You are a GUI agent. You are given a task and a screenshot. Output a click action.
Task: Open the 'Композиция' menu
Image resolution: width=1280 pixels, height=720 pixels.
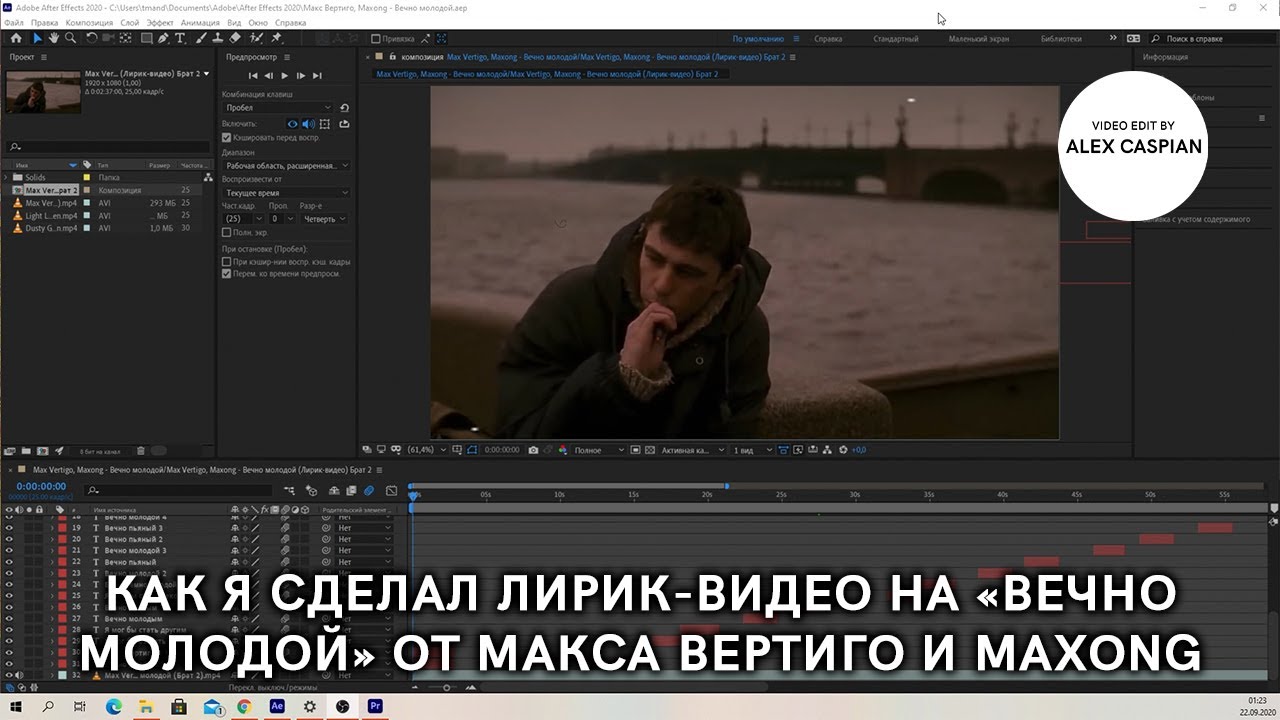[89, 22]
